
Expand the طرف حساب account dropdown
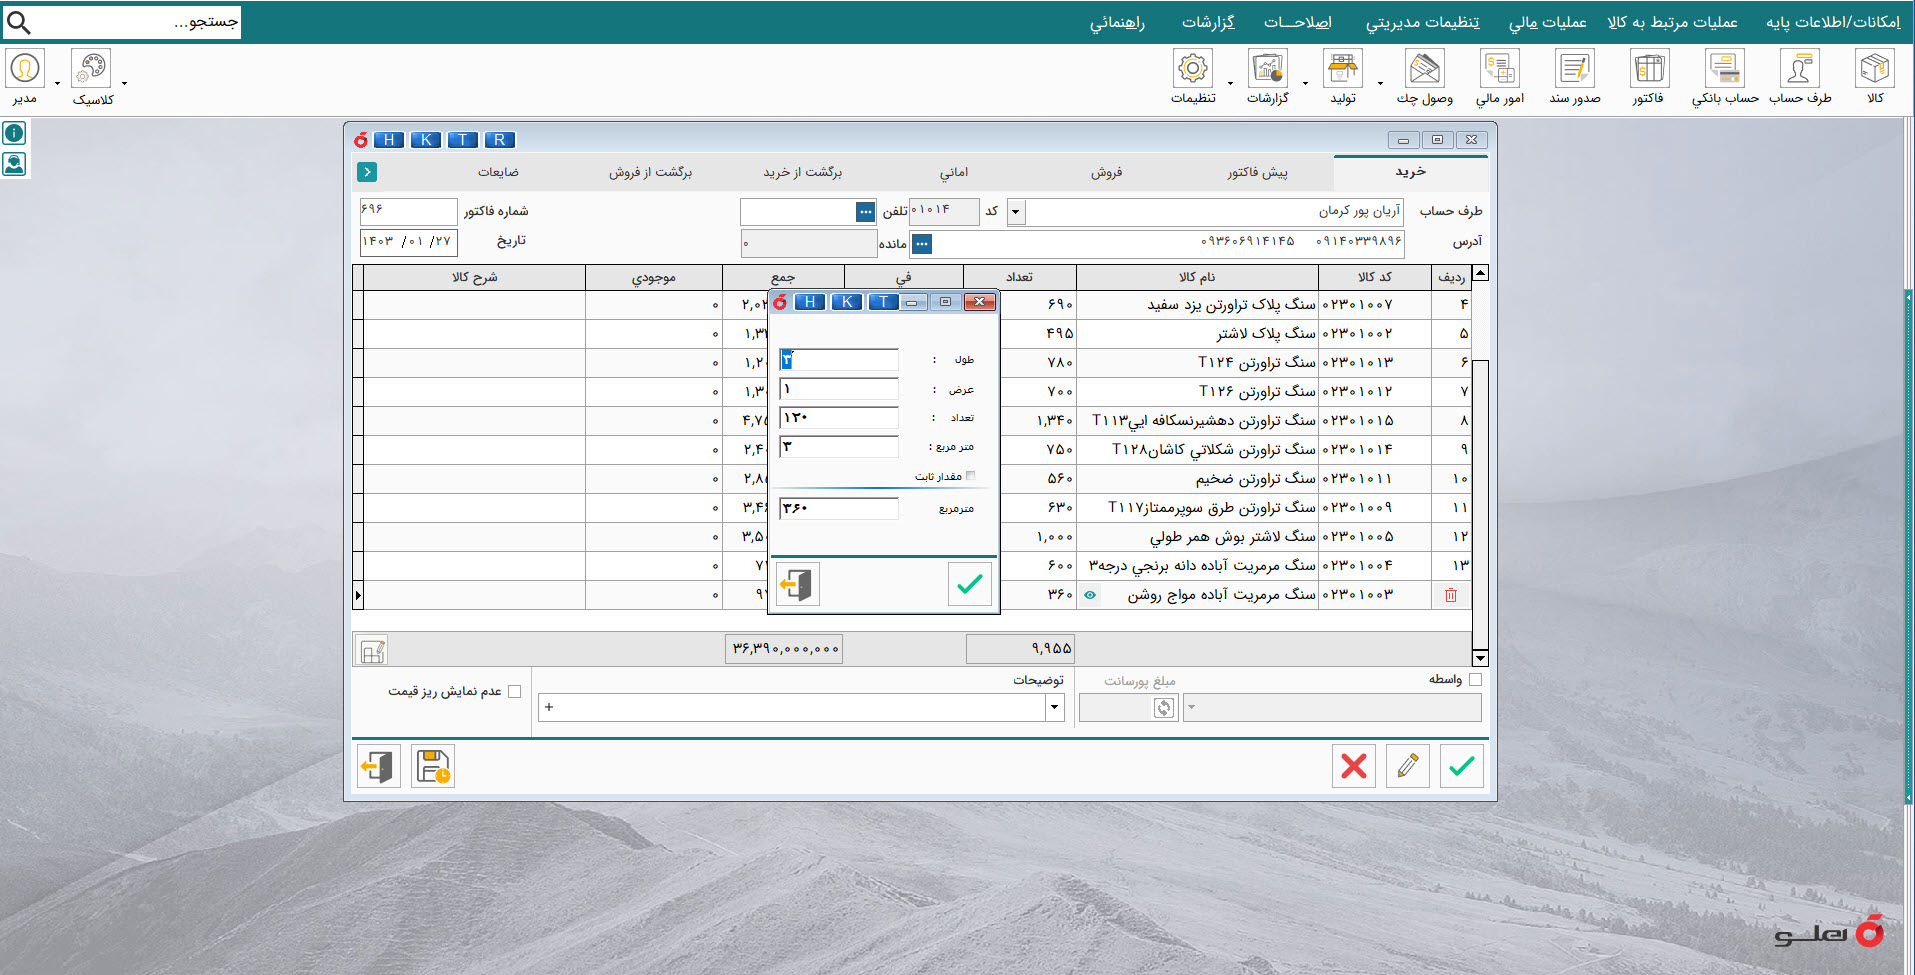(x=1016, y=212)
